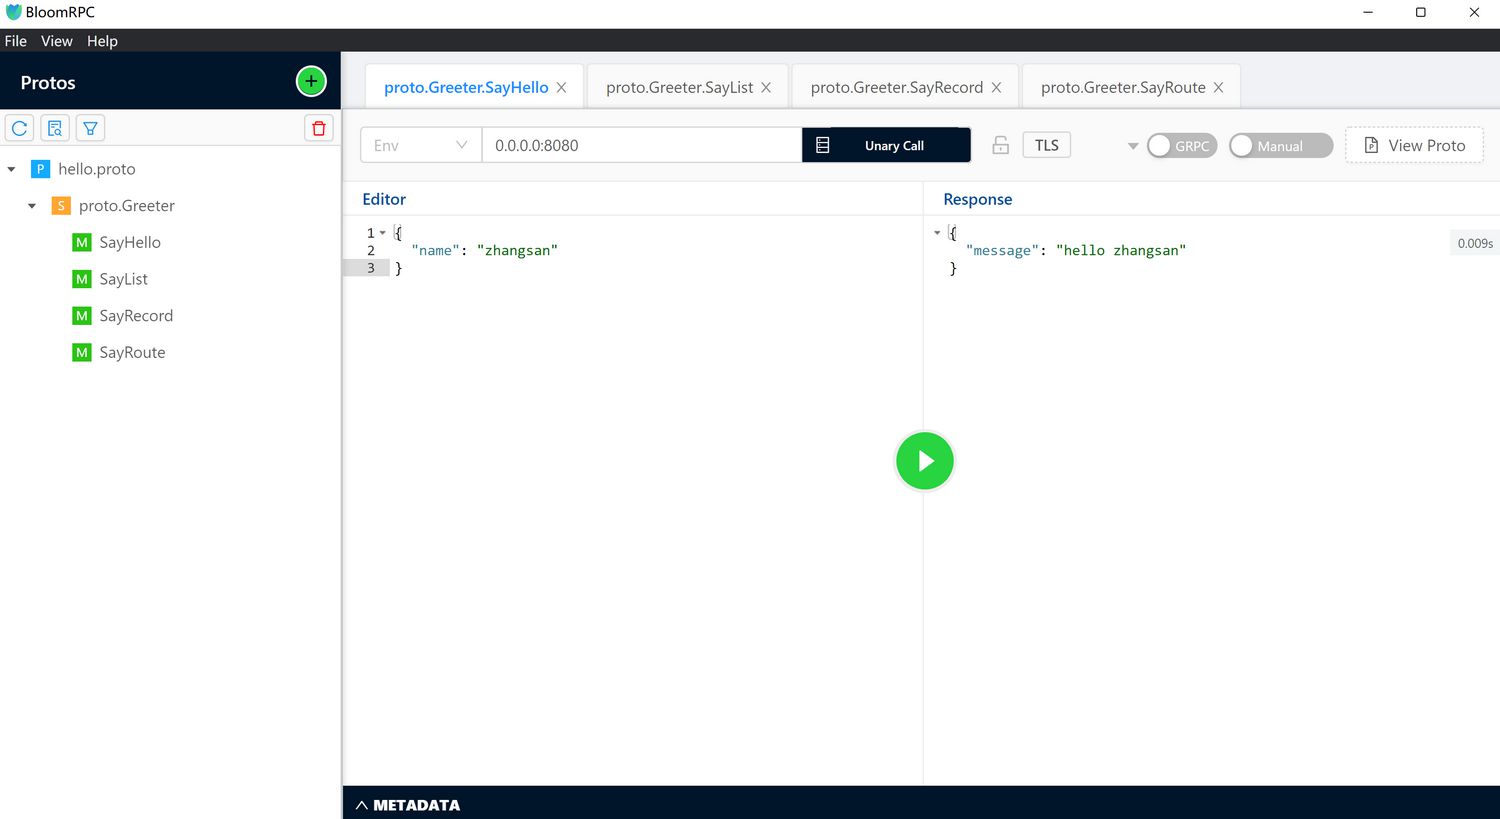Select SayRecord method in the tree
The height and width of the screenshot is (819, 1500).
[136, 316]
